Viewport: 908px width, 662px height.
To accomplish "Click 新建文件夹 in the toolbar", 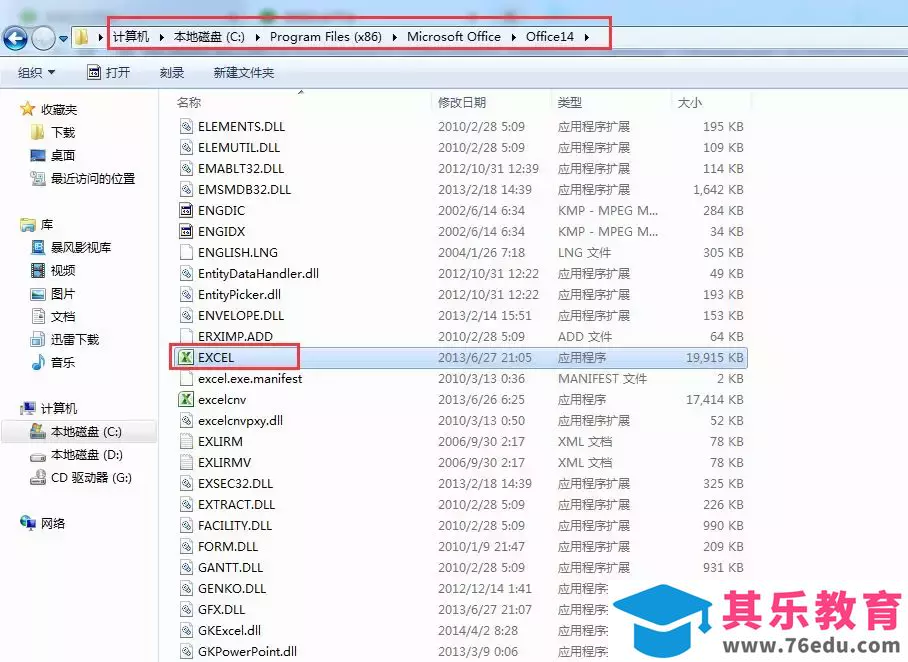I will click(x=243, y=72).
